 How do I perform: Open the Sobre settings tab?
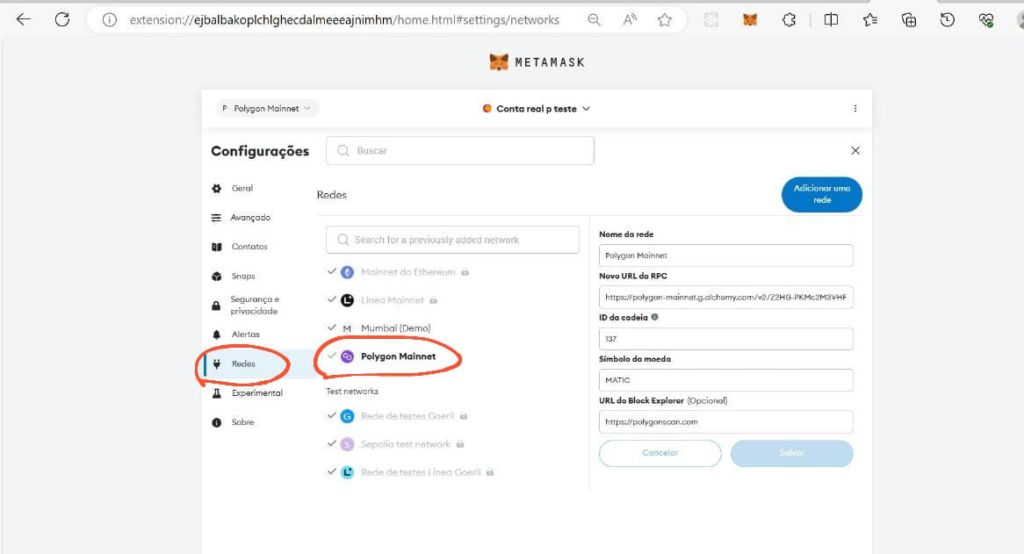pyautogui.click(x=242, y=423)
